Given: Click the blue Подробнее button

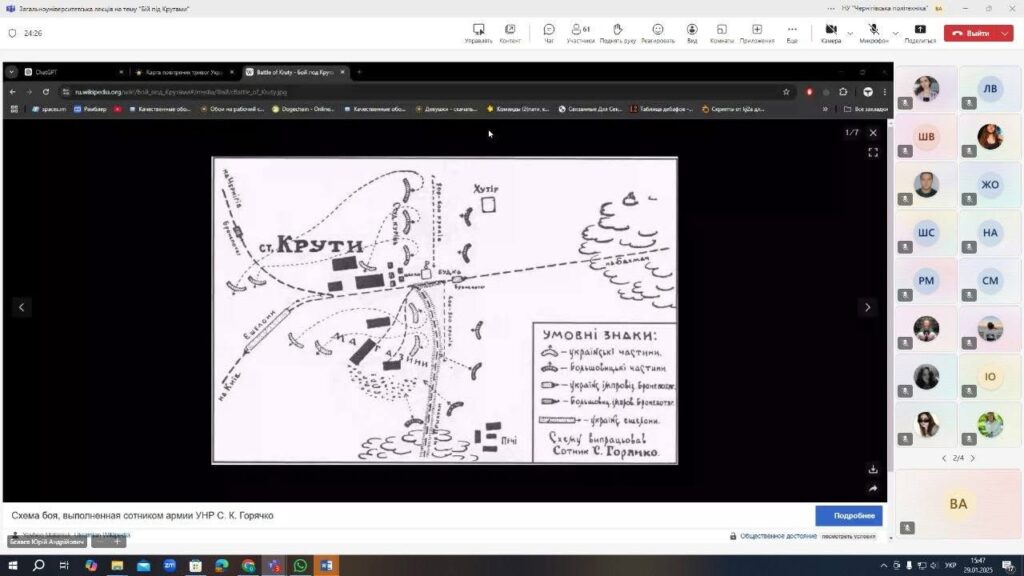Looking at the screenshot, I should pos(848,515).
